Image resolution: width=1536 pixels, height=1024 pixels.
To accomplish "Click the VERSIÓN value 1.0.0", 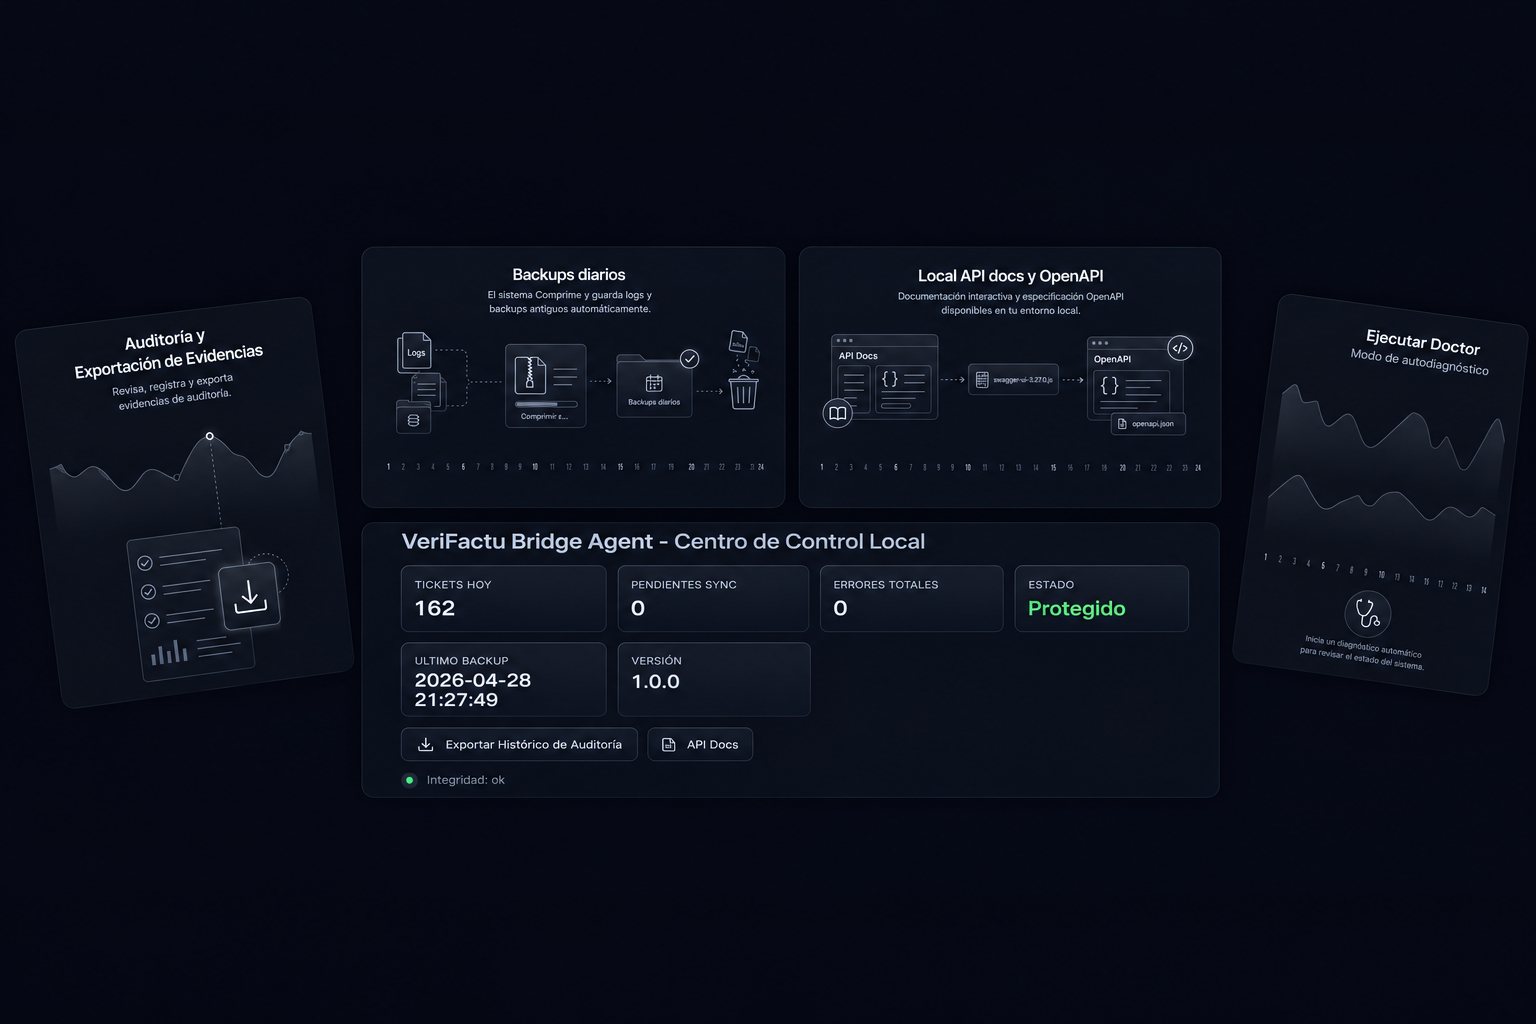I will [655, 682].
